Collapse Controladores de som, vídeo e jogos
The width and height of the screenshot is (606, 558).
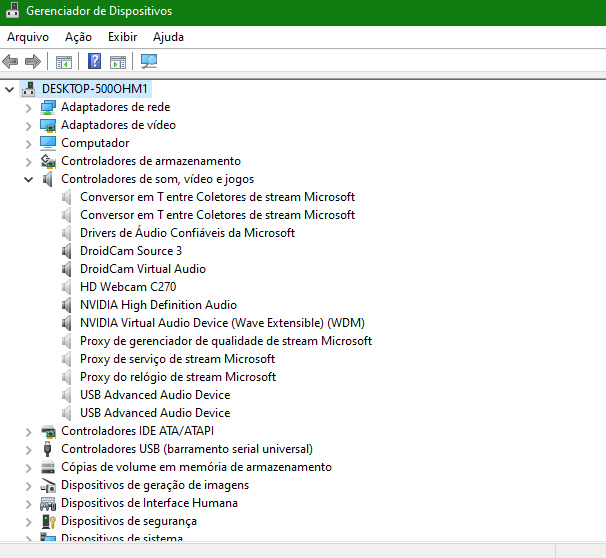click(x=29, y=179)
